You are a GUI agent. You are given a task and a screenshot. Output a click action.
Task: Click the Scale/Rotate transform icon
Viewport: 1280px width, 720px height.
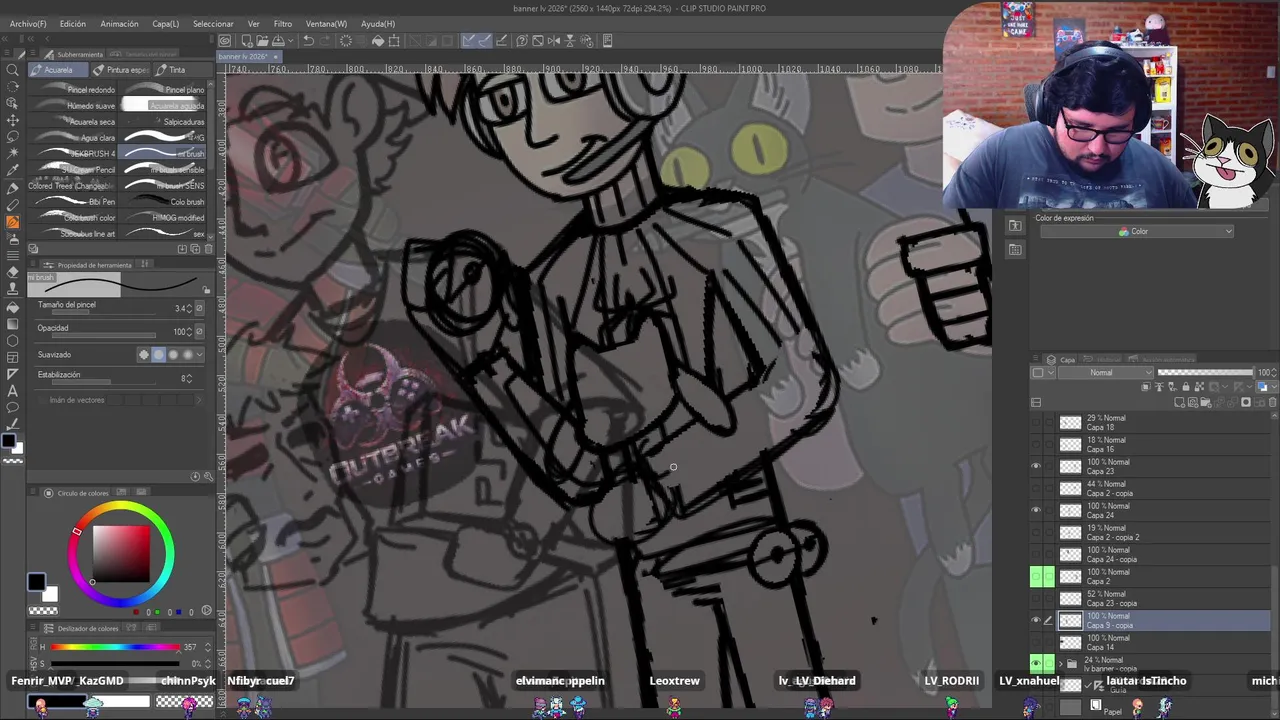pyautogui.click(x=394, y=41)
